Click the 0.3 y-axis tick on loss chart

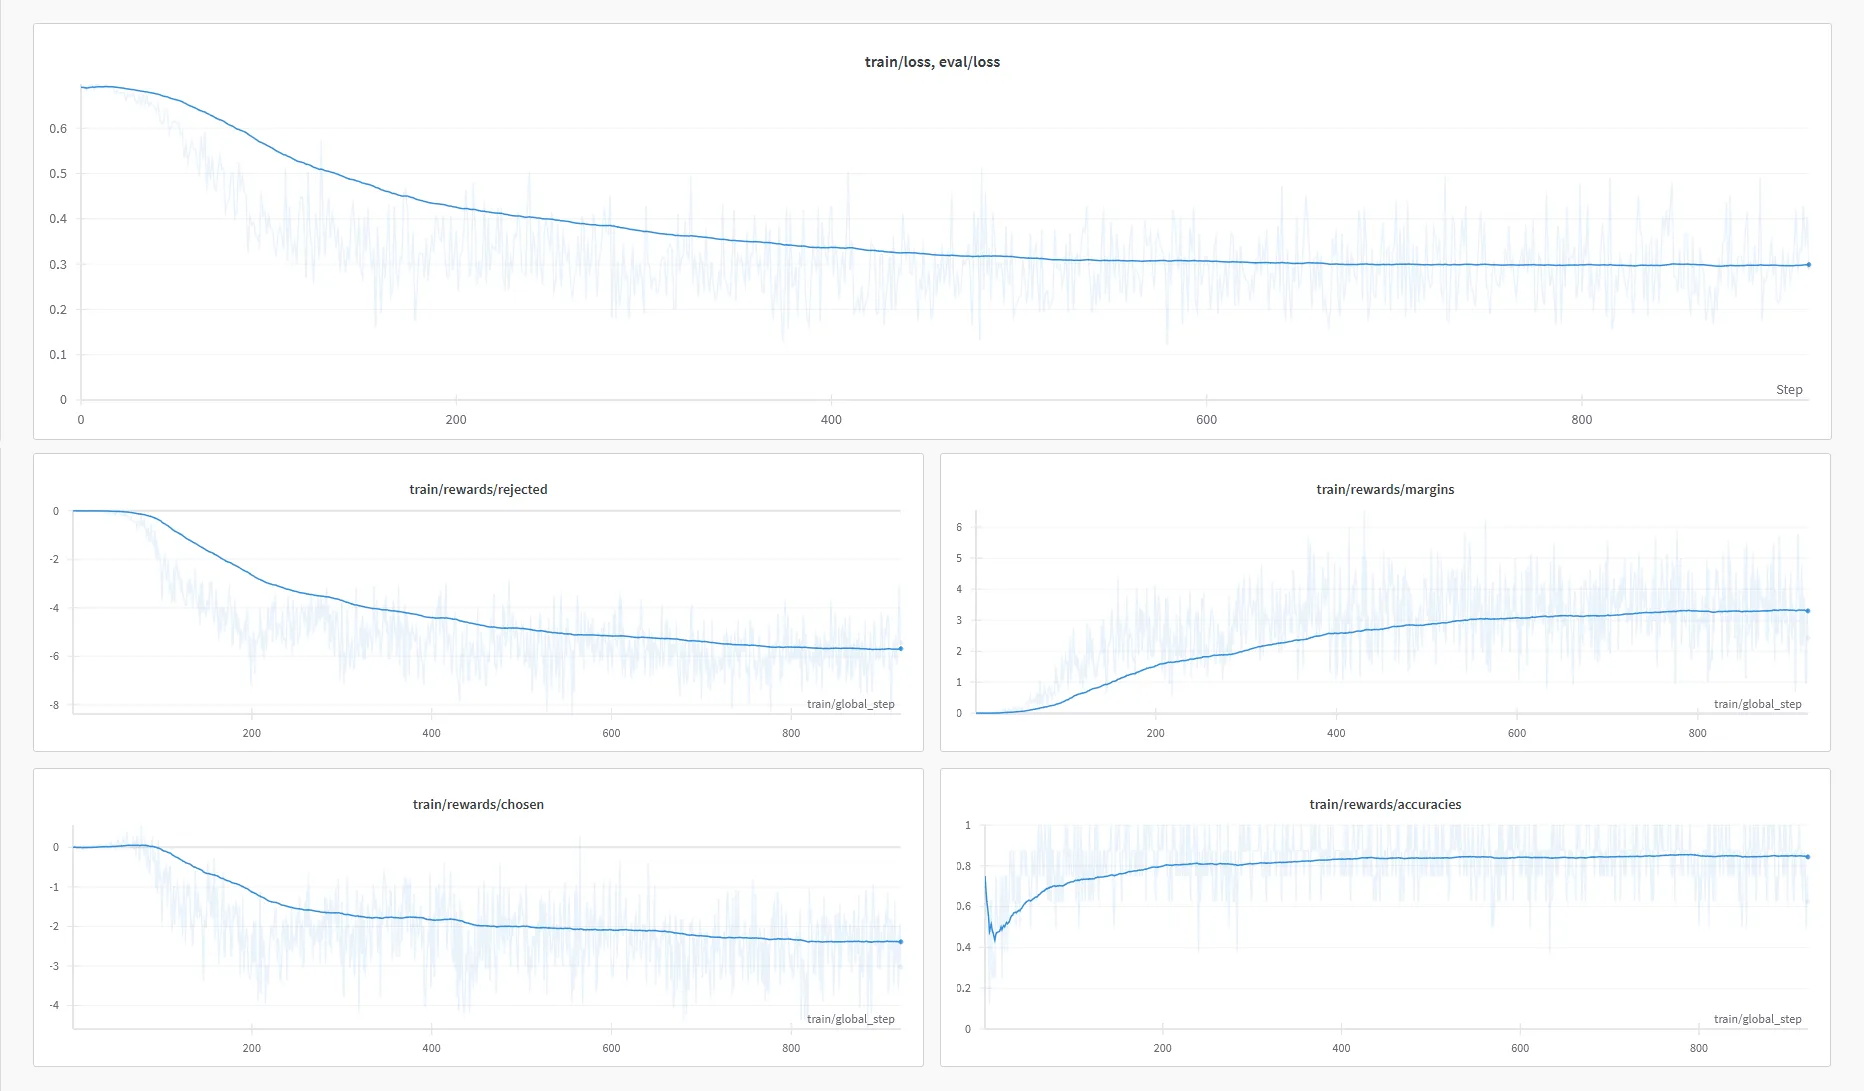coord(58,265)
